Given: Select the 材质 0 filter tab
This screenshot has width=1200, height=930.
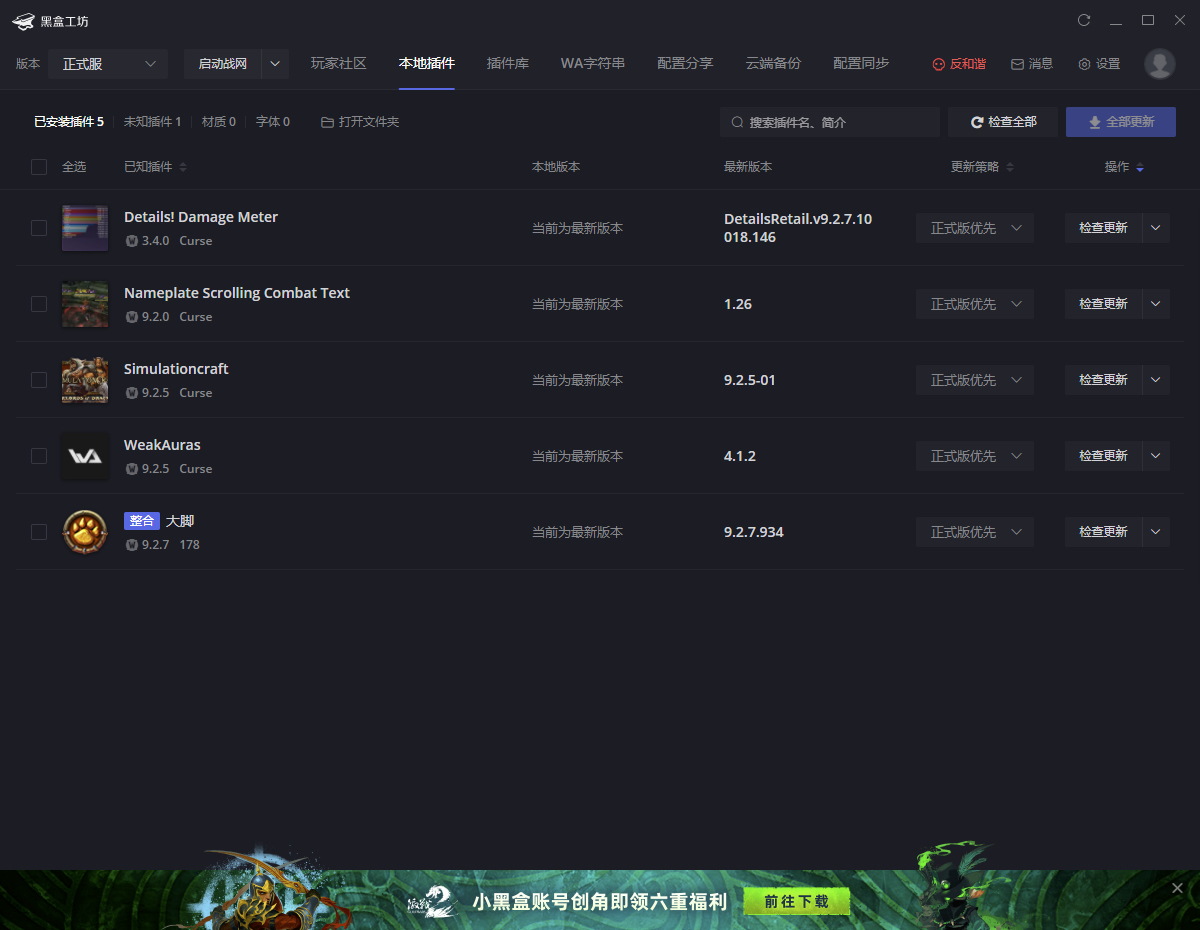Looking at the screenshot, I should click(x=219, y=122).
